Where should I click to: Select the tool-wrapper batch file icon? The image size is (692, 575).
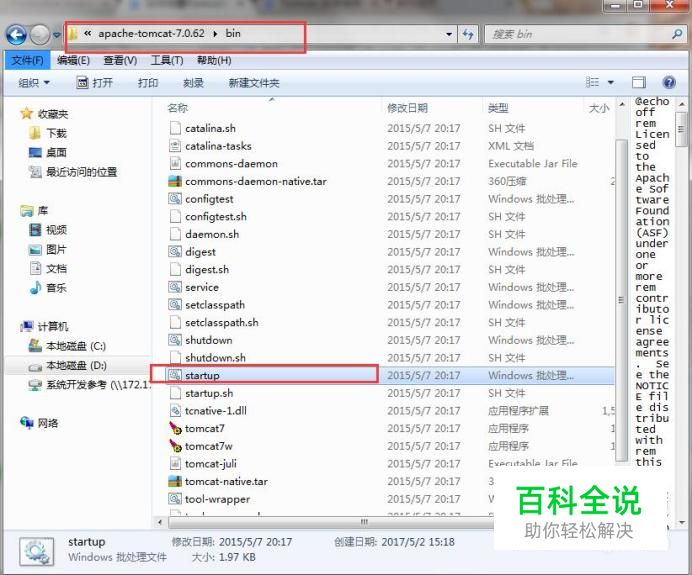[x=175, y=499]
